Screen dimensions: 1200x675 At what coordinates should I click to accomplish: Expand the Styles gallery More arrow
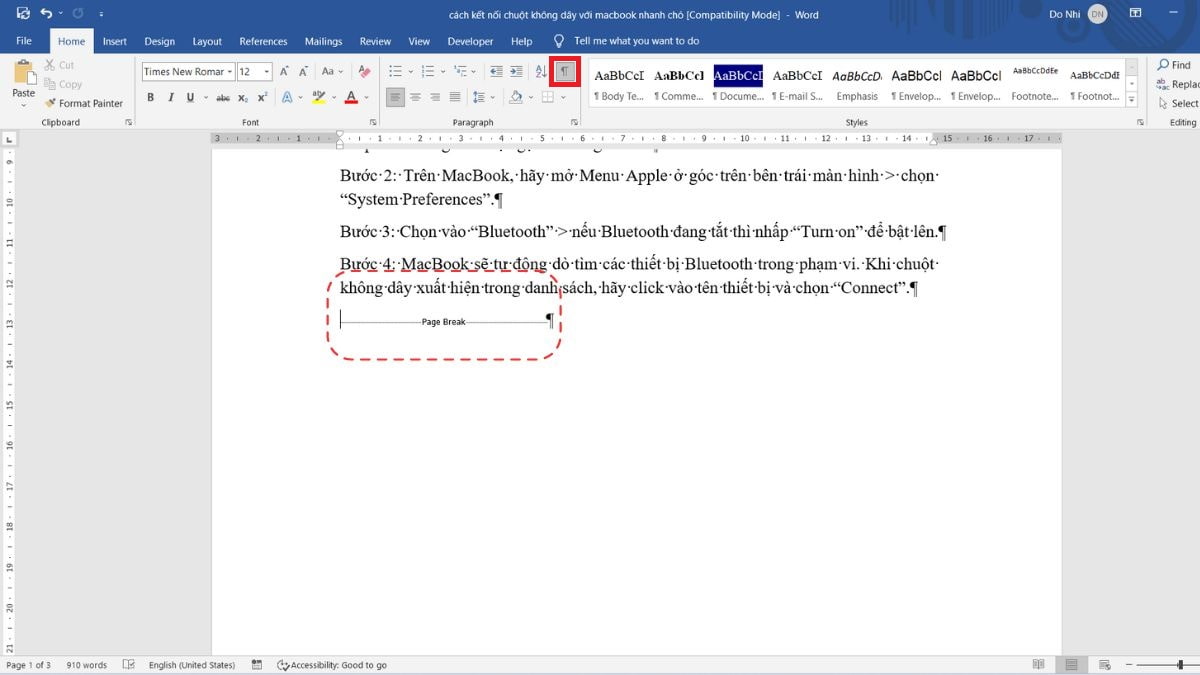tap(1131, 100)
